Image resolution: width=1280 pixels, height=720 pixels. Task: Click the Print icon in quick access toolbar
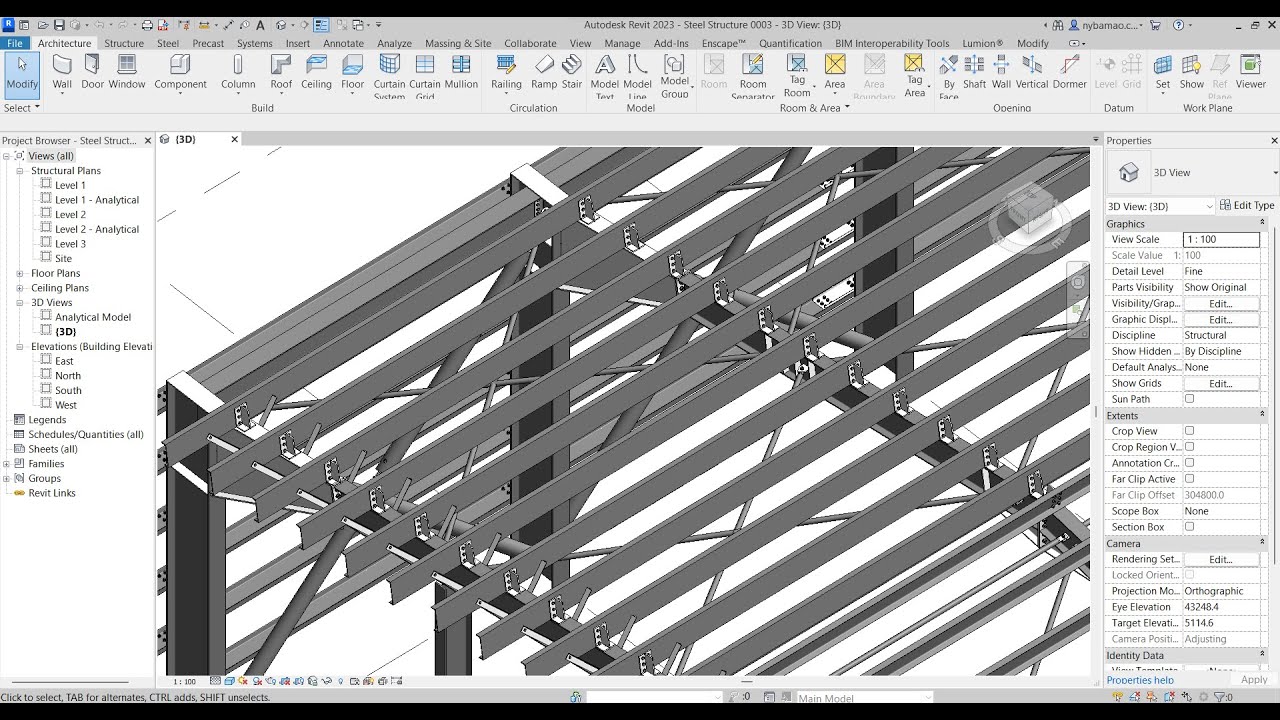click(147, 25)
